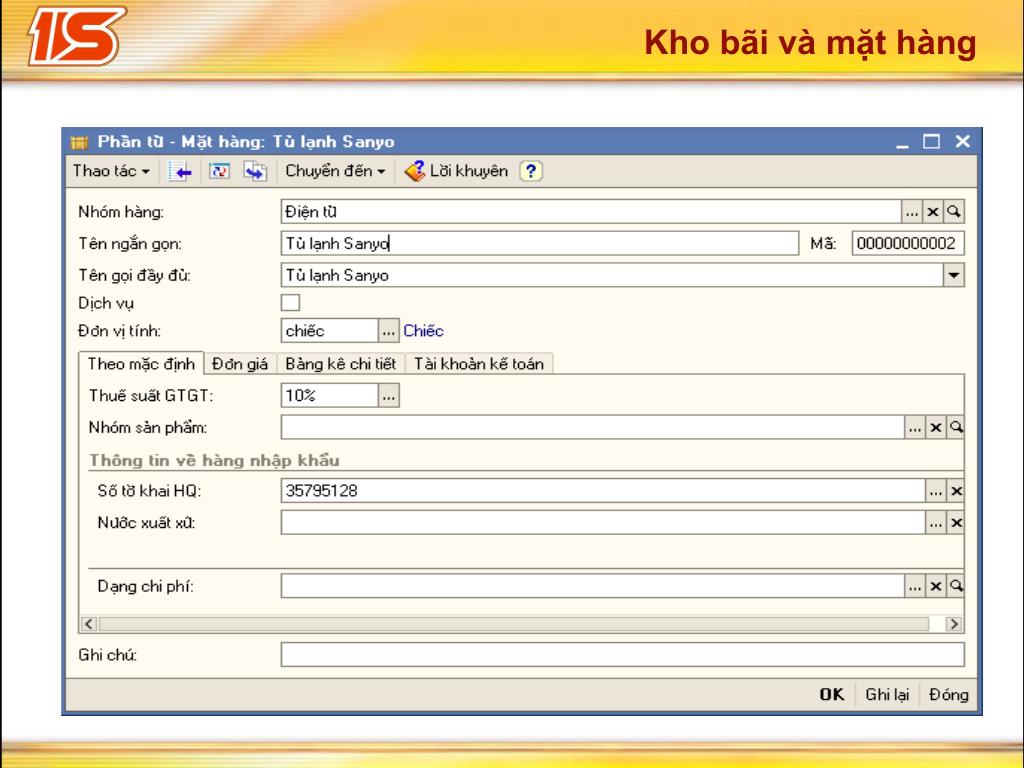Viewport: 1024px width, 768px height.
Task: Click the OK button
Action: click(832, 695)
